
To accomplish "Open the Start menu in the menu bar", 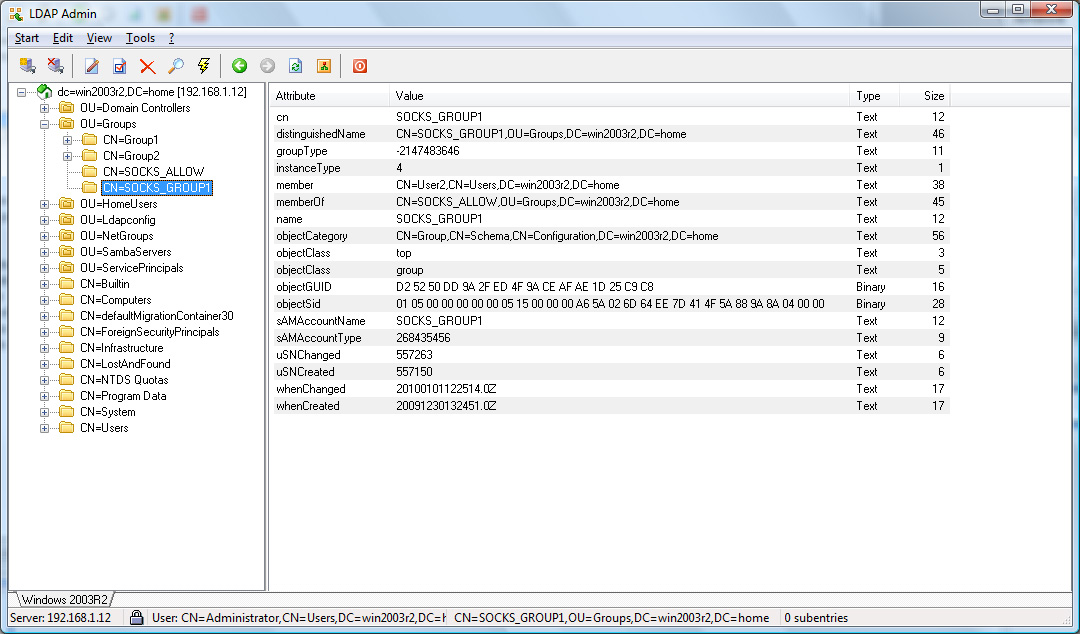I will [x=27, y=38].
